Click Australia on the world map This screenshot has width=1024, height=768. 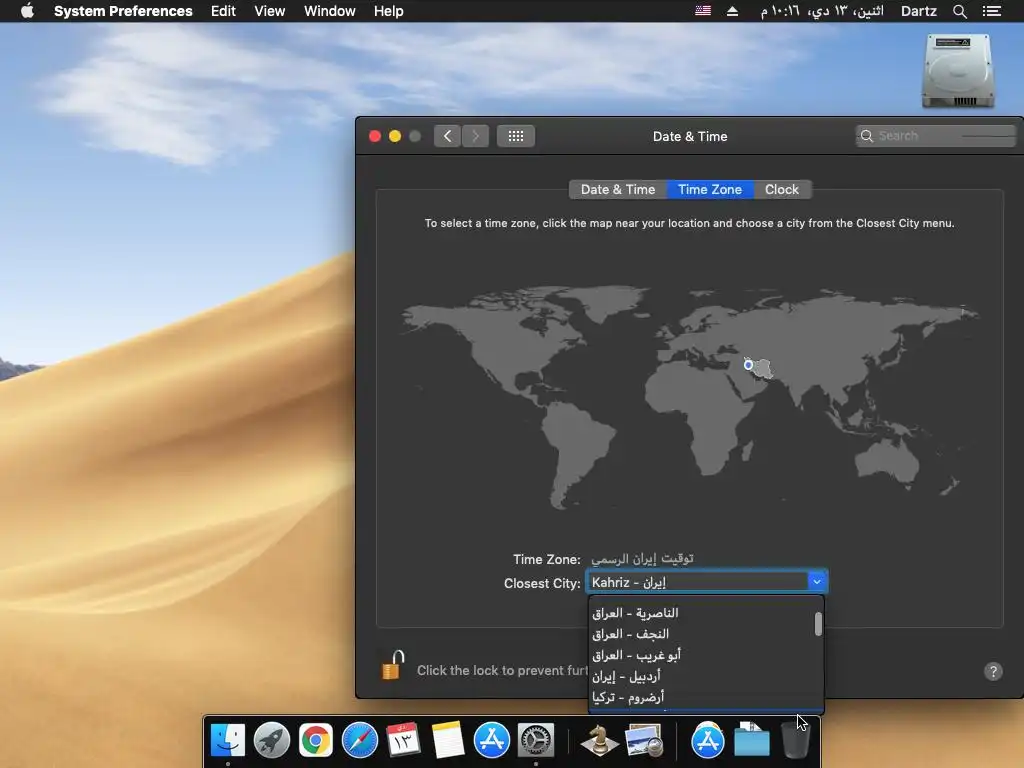pyautogui.click(x=888, y=459)
